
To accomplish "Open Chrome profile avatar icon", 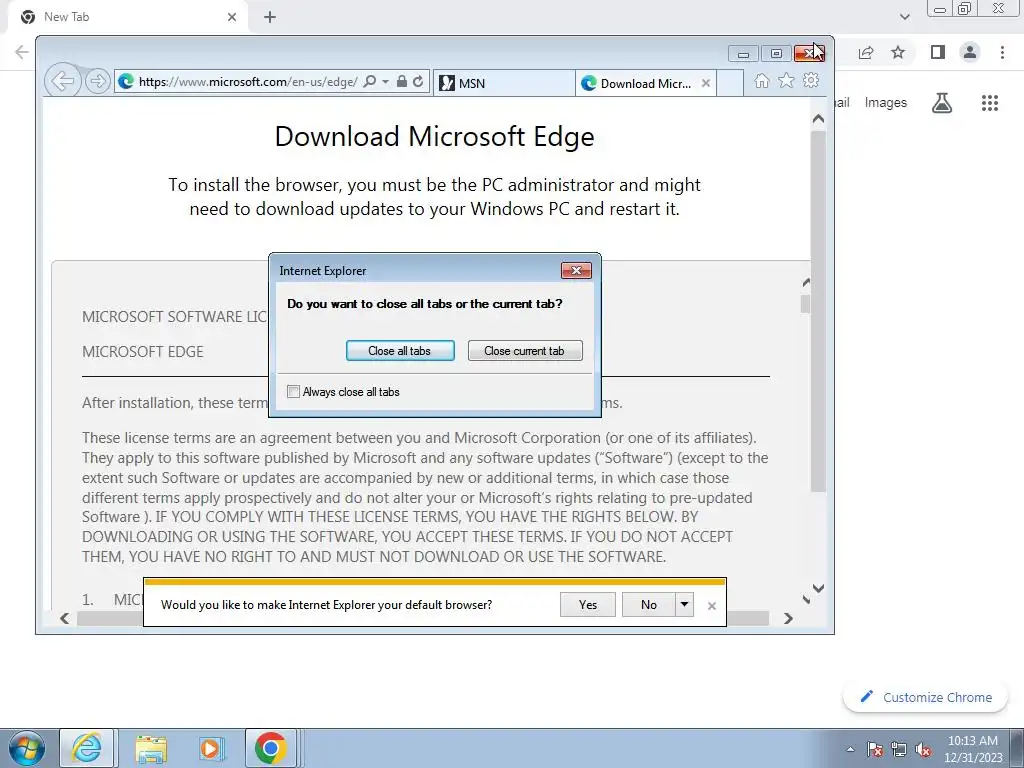I will pos(970,52).
